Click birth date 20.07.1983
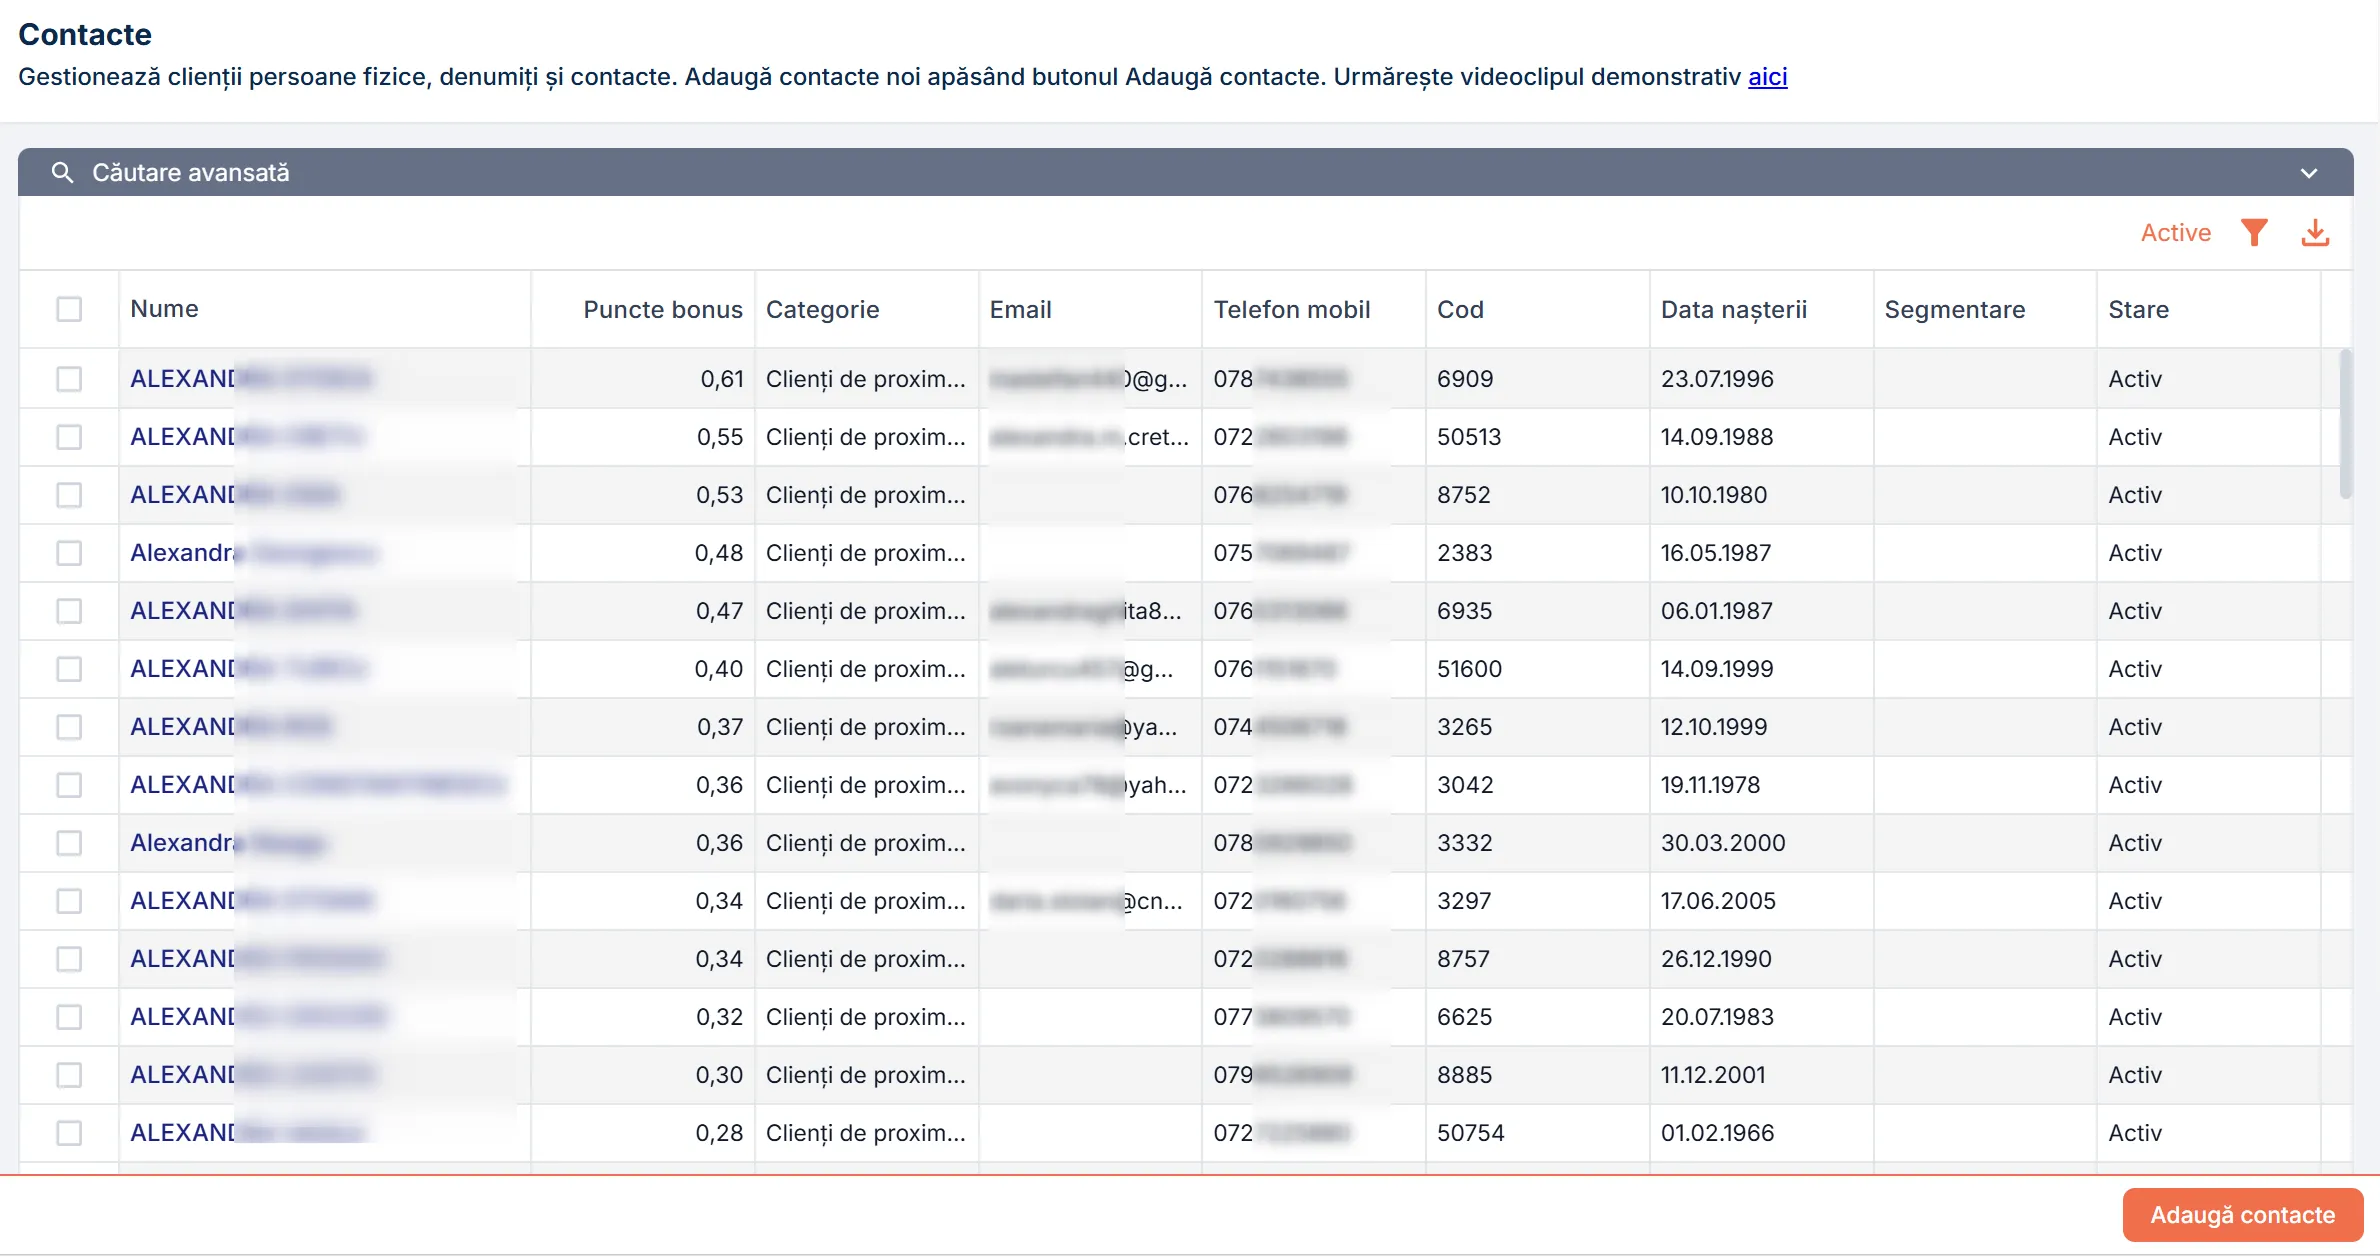The image size is (2380, 1257). [x=1717, y=1017]
